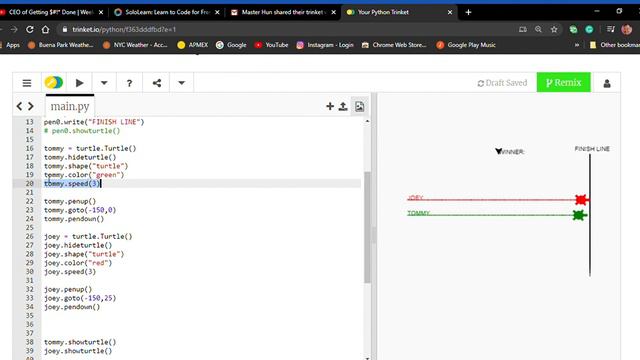Click the cast/install icon in address bar
This screenshot has width=640, height=360.
pos(522,29)
